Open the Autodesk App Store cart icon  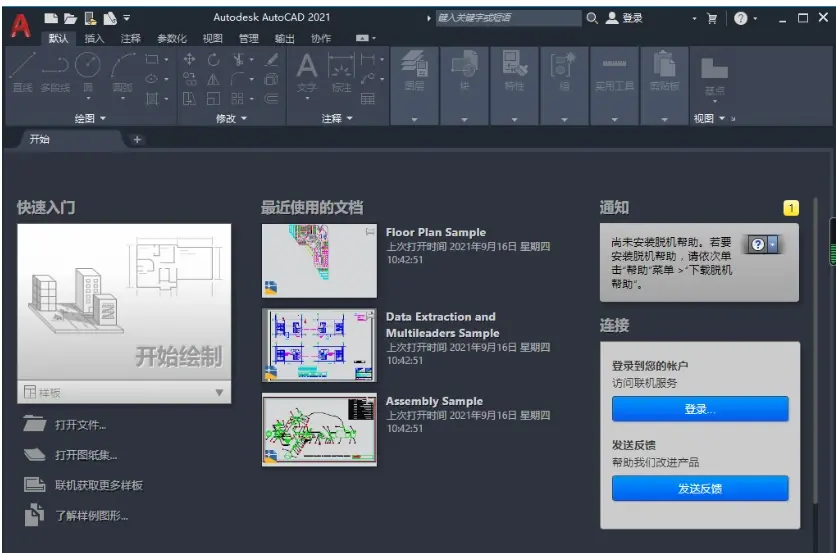(x=712, y=19)
